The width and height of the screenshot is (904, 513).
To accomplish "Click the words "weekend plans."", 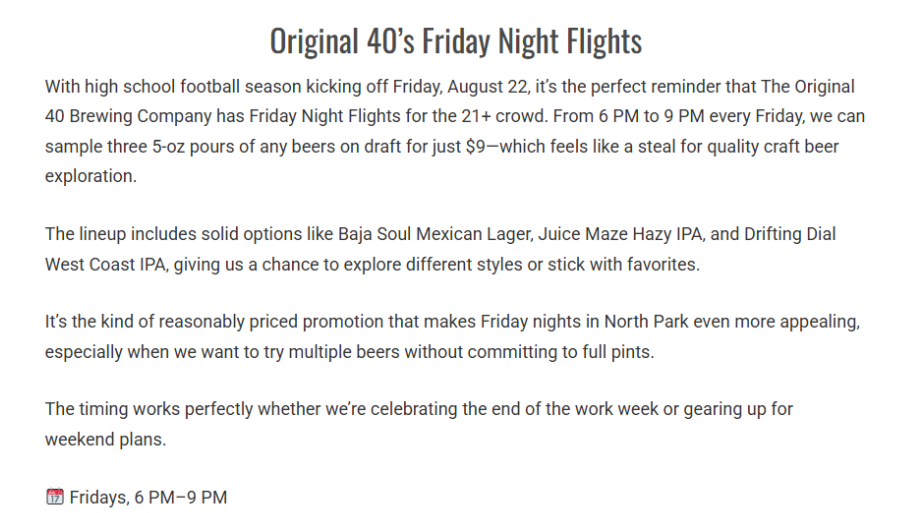I will (x=106, y=439).
